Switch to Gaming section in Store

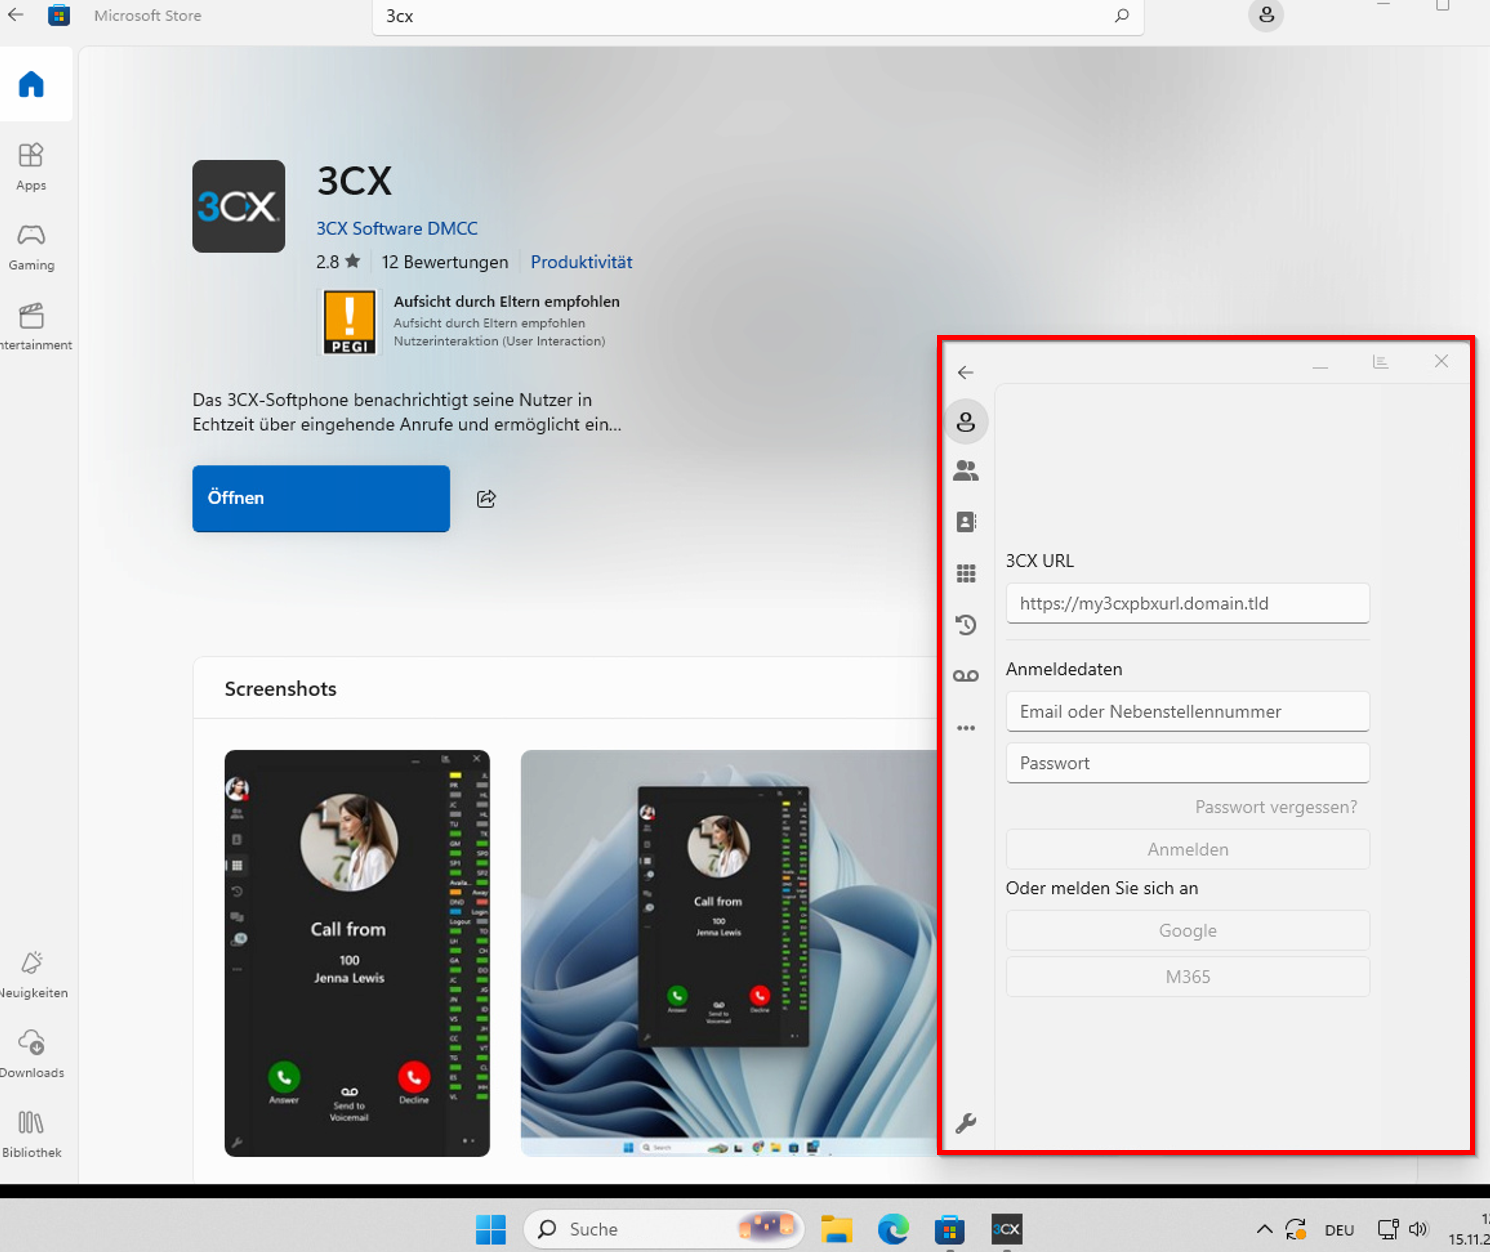click(31, 246)
